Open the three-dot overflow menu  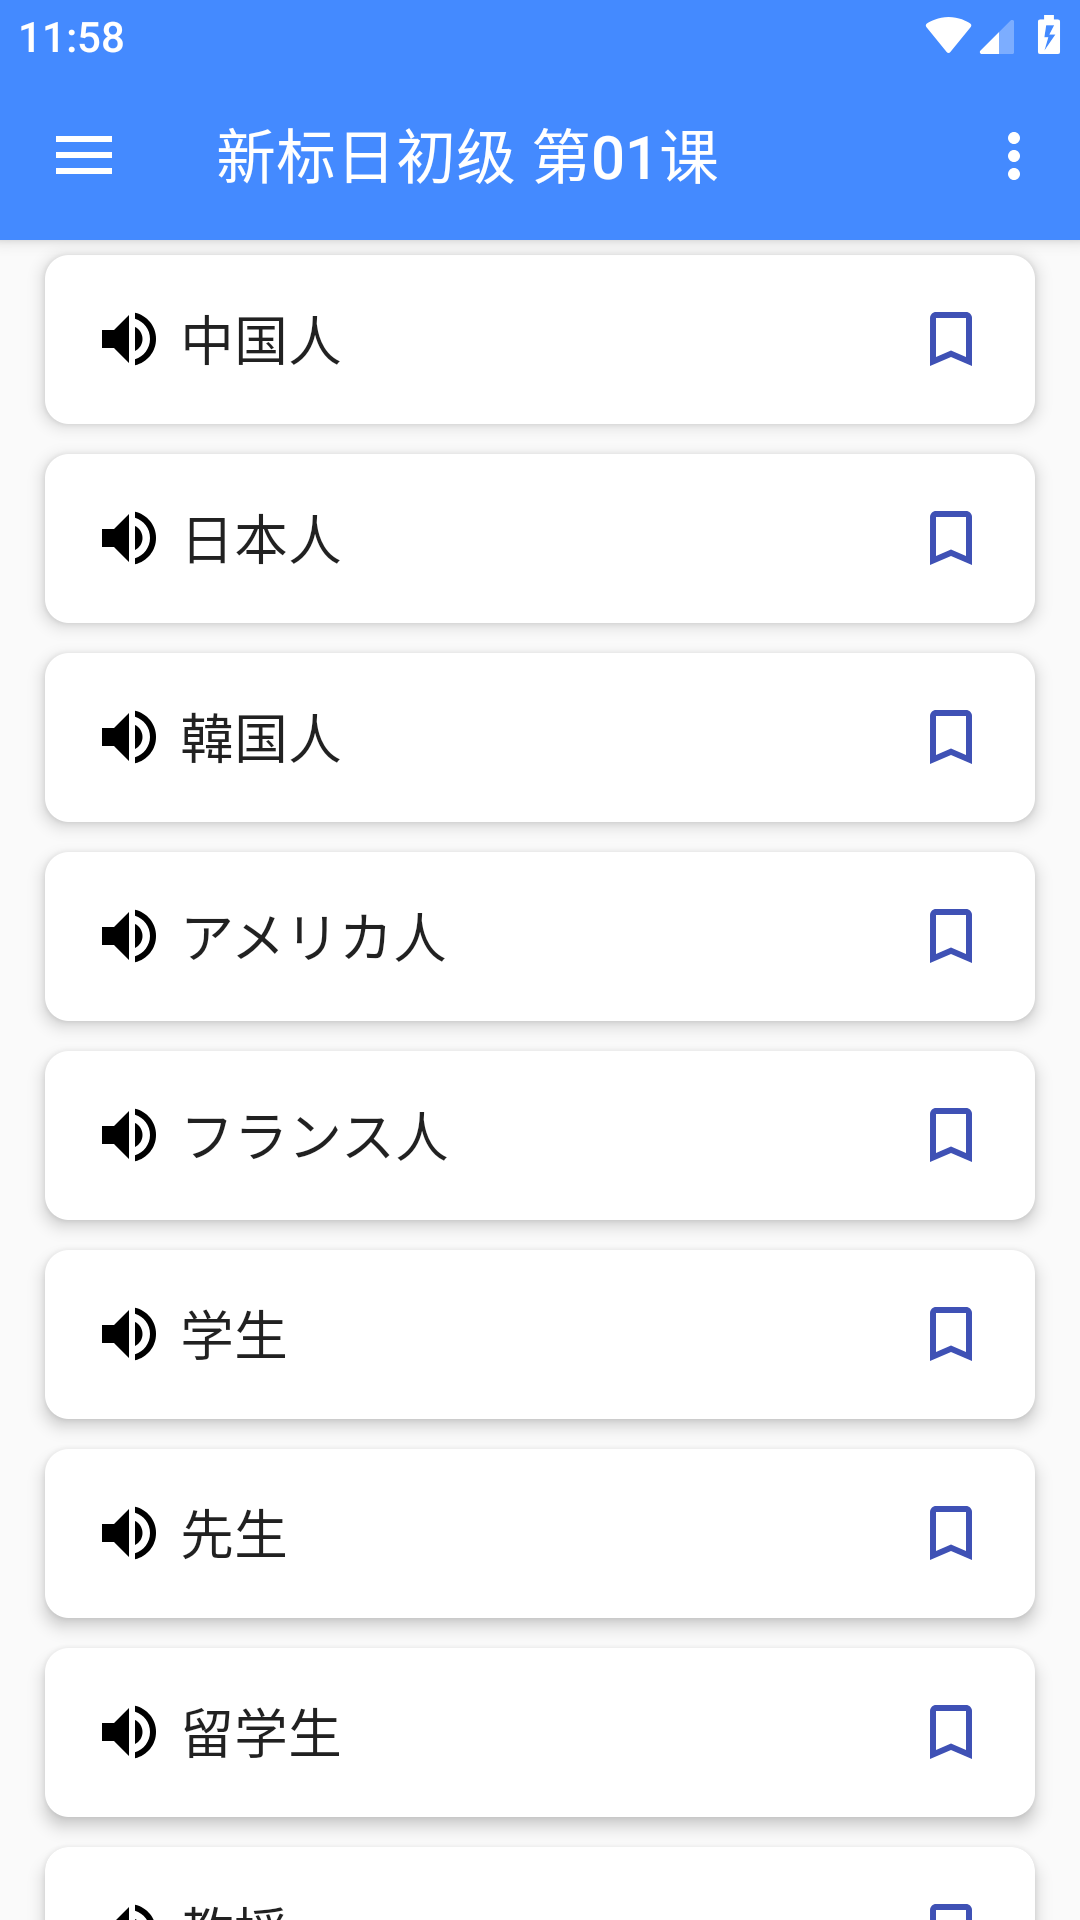1013,156
